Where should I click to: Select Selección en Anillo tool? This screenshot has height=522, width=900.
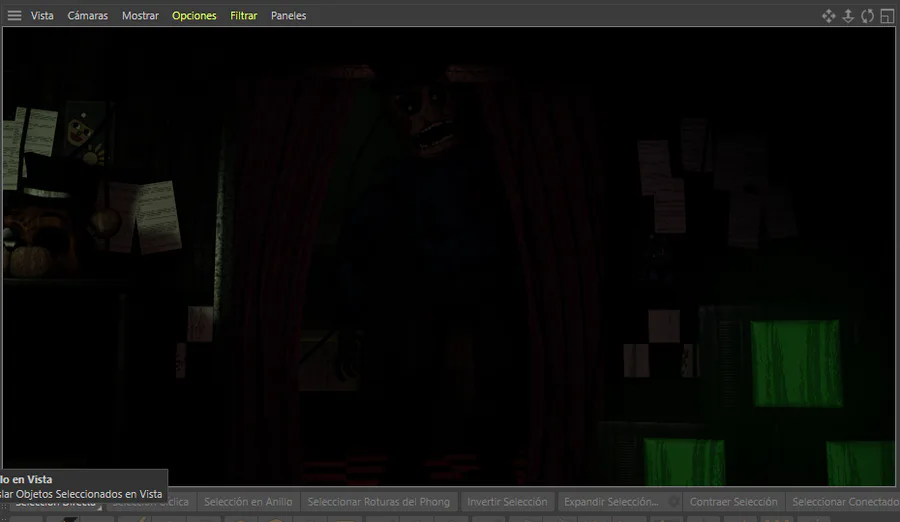tap(248, 502)
